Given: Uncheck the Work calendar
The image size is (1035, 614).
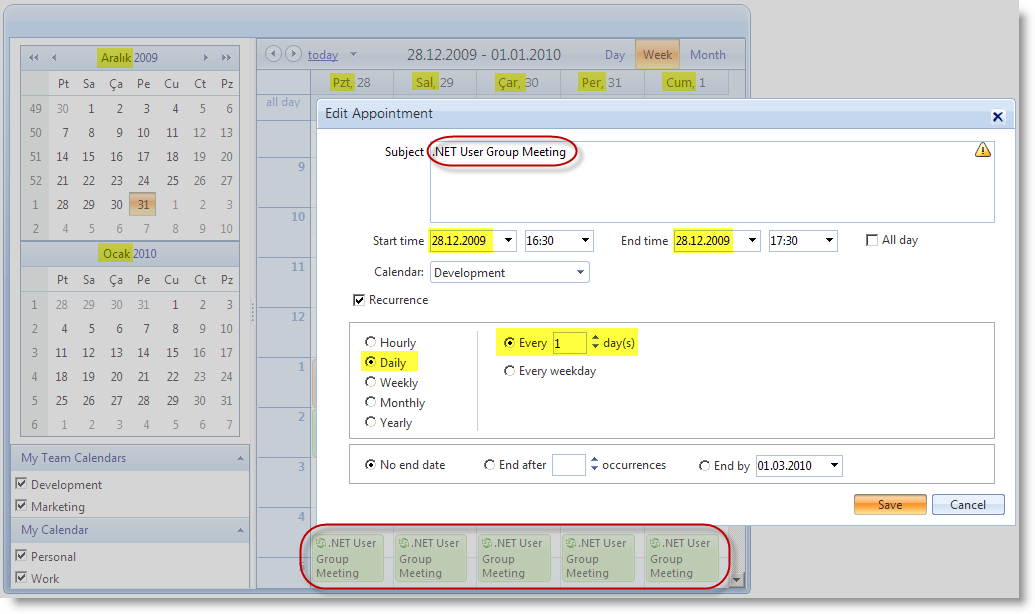Looking at the screenshot, I should click(21, 578).
